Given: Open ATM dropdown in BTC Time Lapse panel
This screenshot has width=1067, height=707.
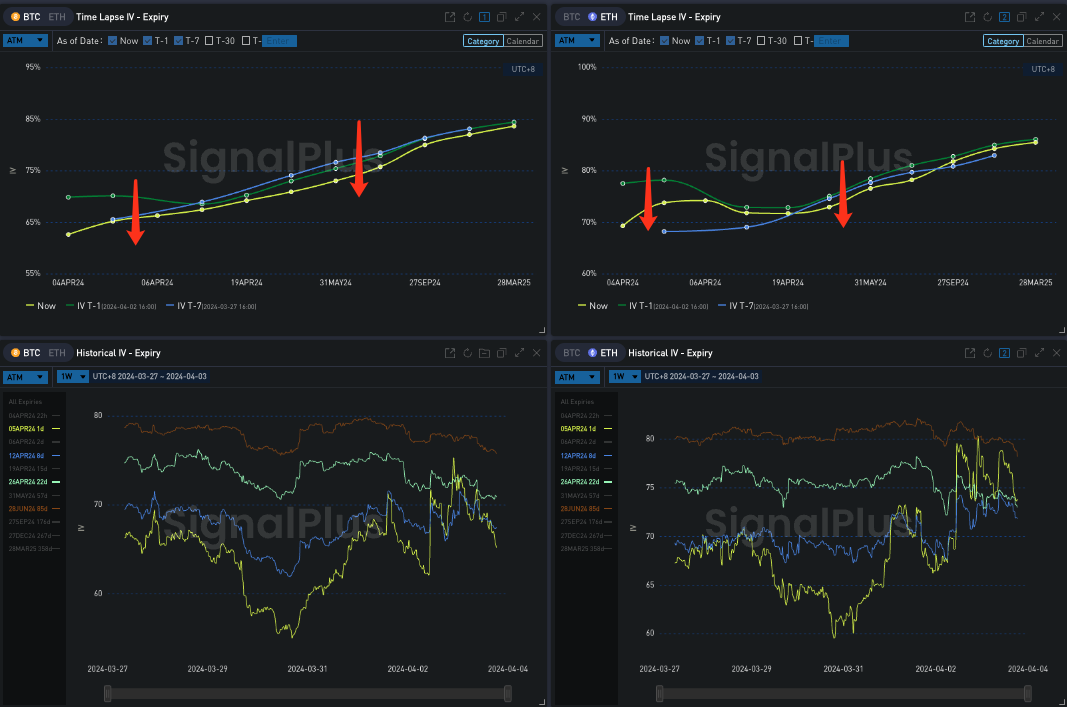Looking at the screenshot, I should point(25,41).
